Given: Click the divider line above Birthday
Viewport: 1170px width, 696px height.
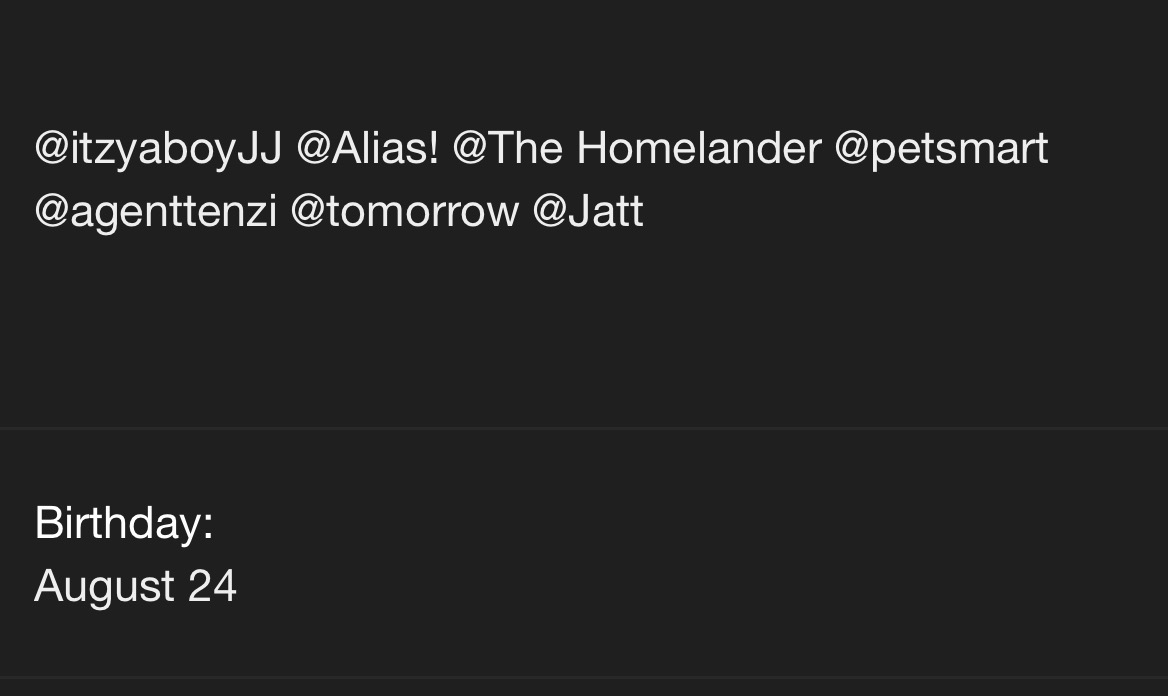Looking at the screenshot, I should [584, 428].
